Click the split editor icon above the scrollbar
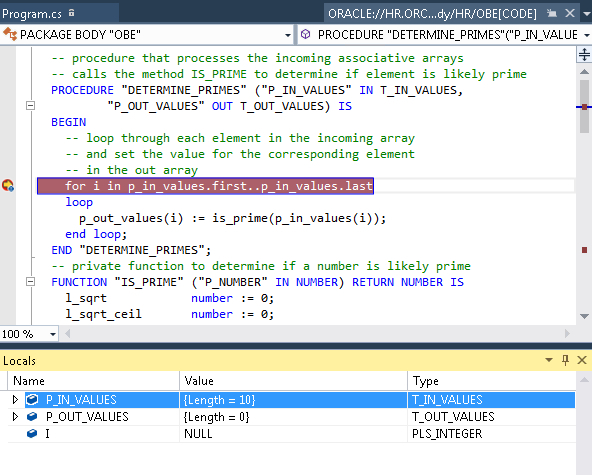Screen dimensions: 592x475 [x=584, y=55]
